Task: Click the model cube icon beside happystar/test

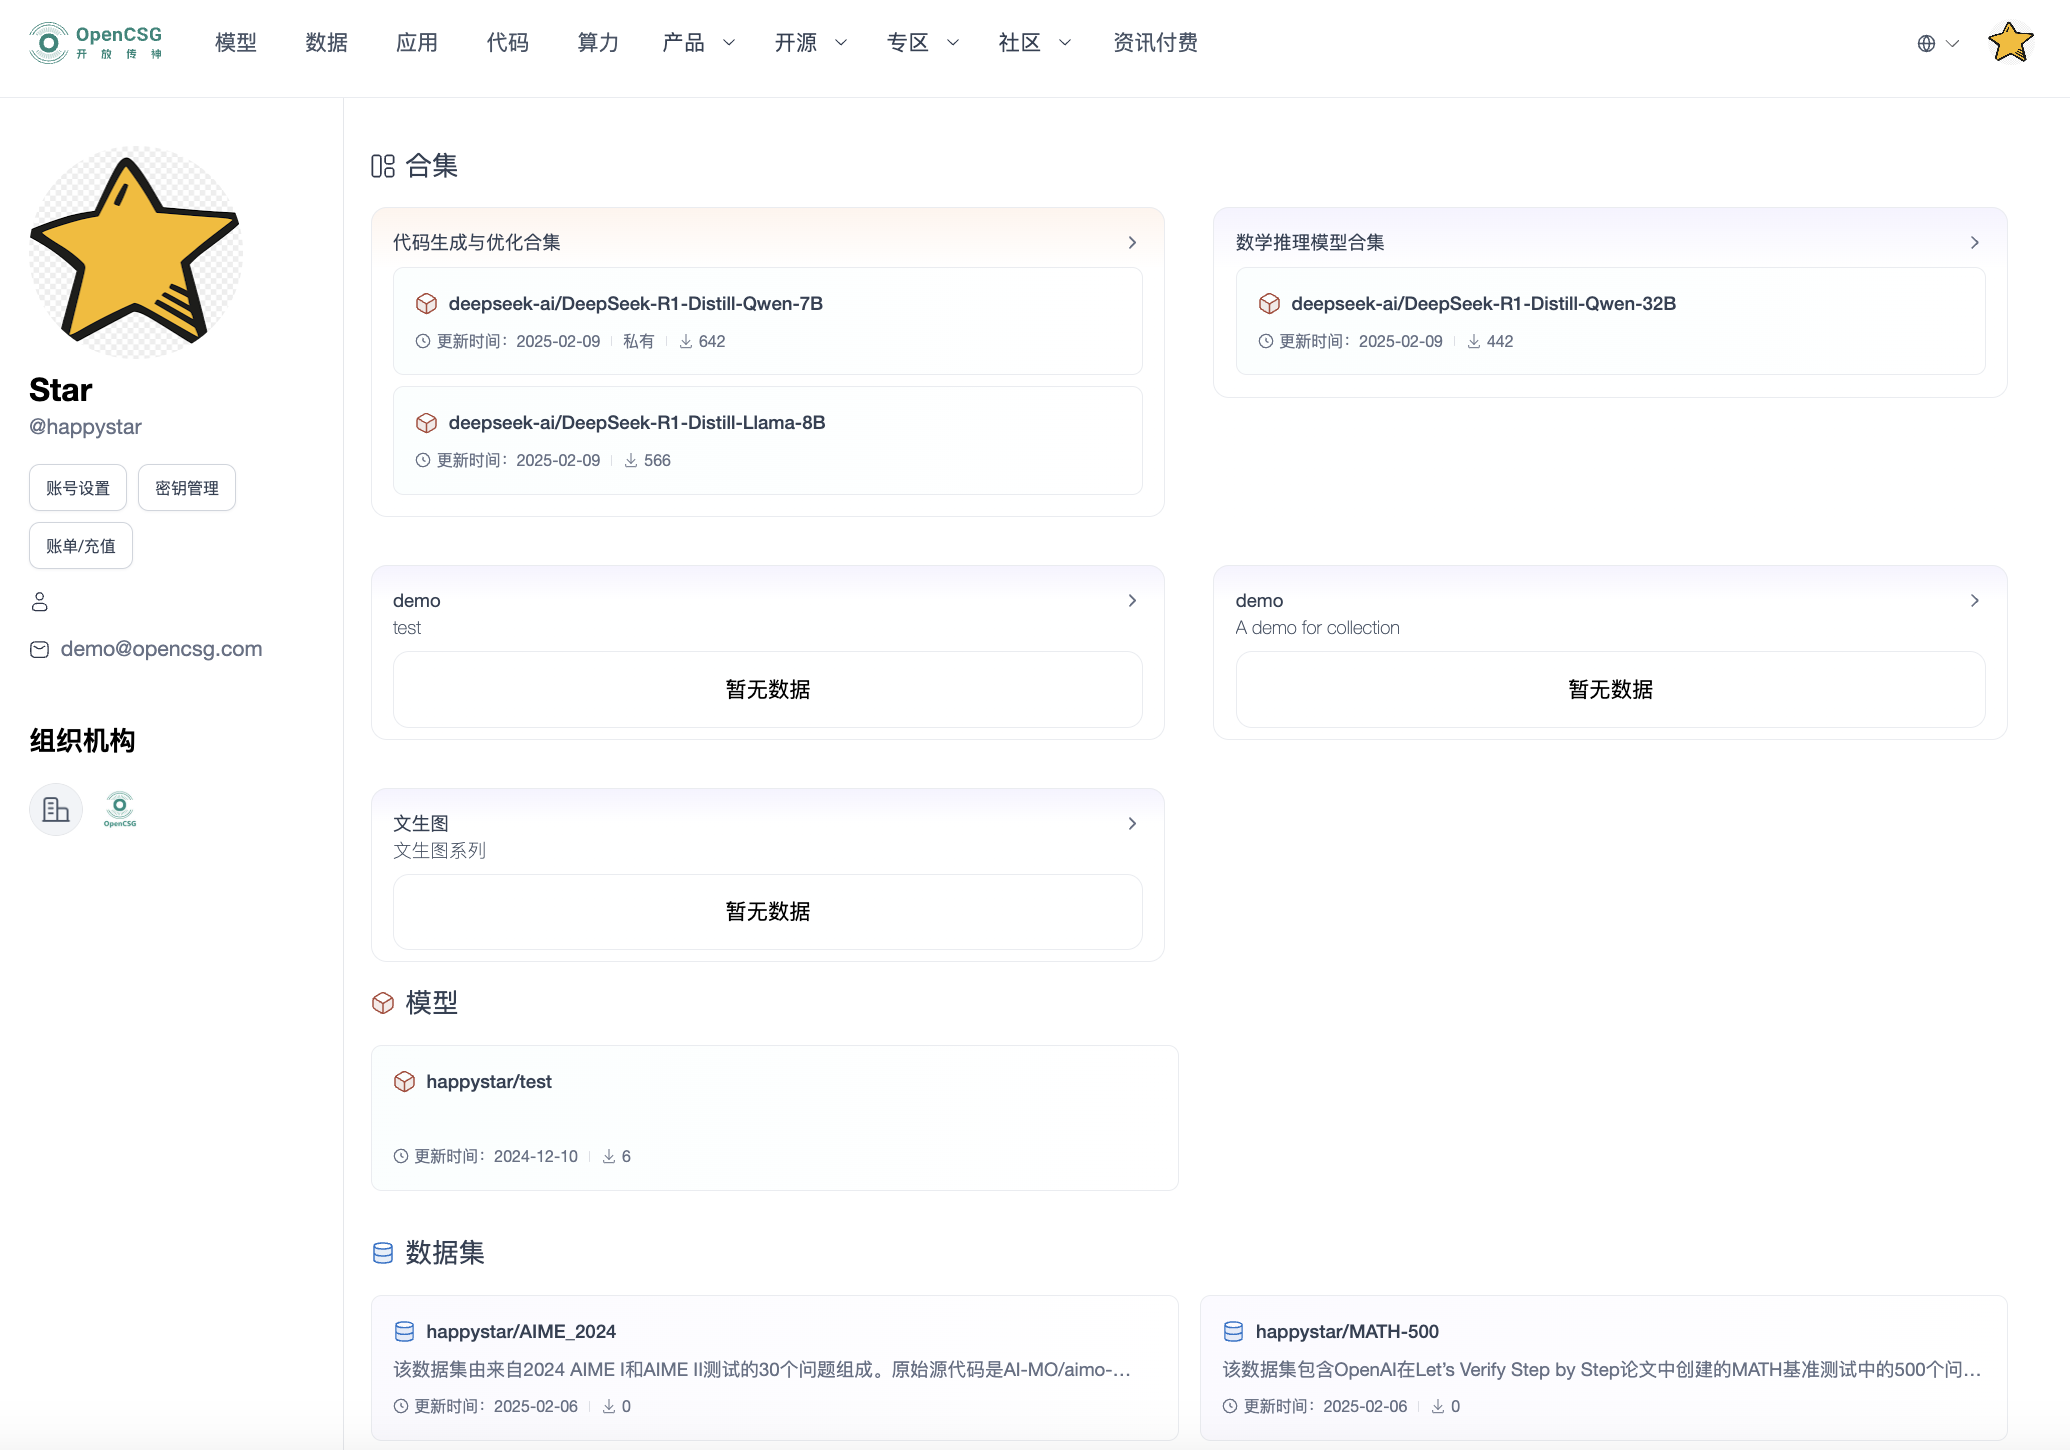Action: (404, 1082)
